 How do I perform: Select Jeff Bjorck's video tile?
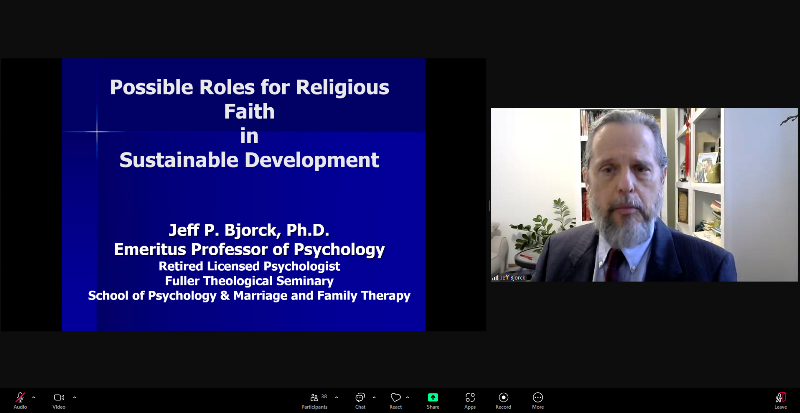coord(644,195)
